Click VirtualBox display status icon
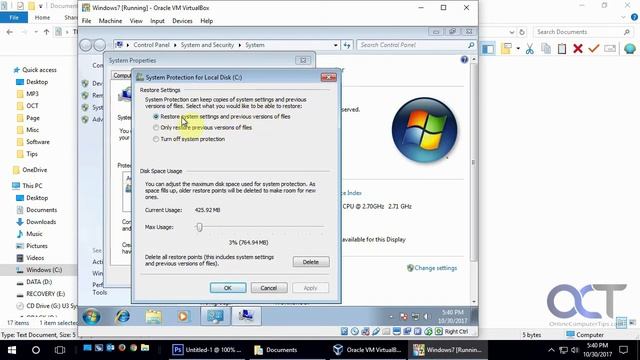 coord(397,331)
